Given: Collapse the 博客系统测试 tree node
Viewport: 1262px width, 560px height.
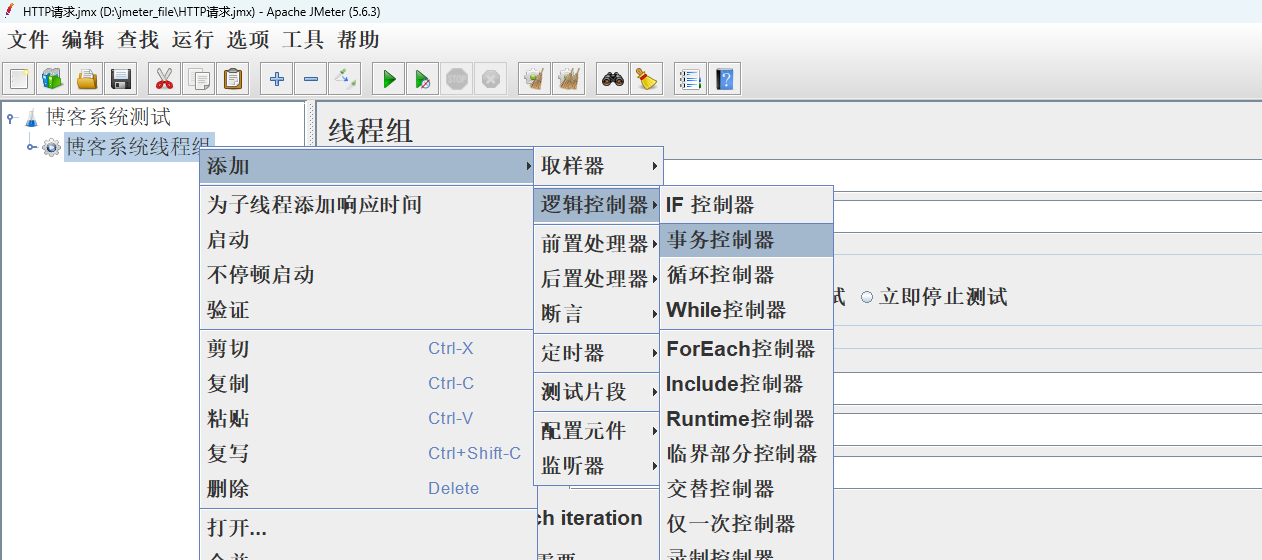Looking at the screenshot, I should (x=11, y=118).
